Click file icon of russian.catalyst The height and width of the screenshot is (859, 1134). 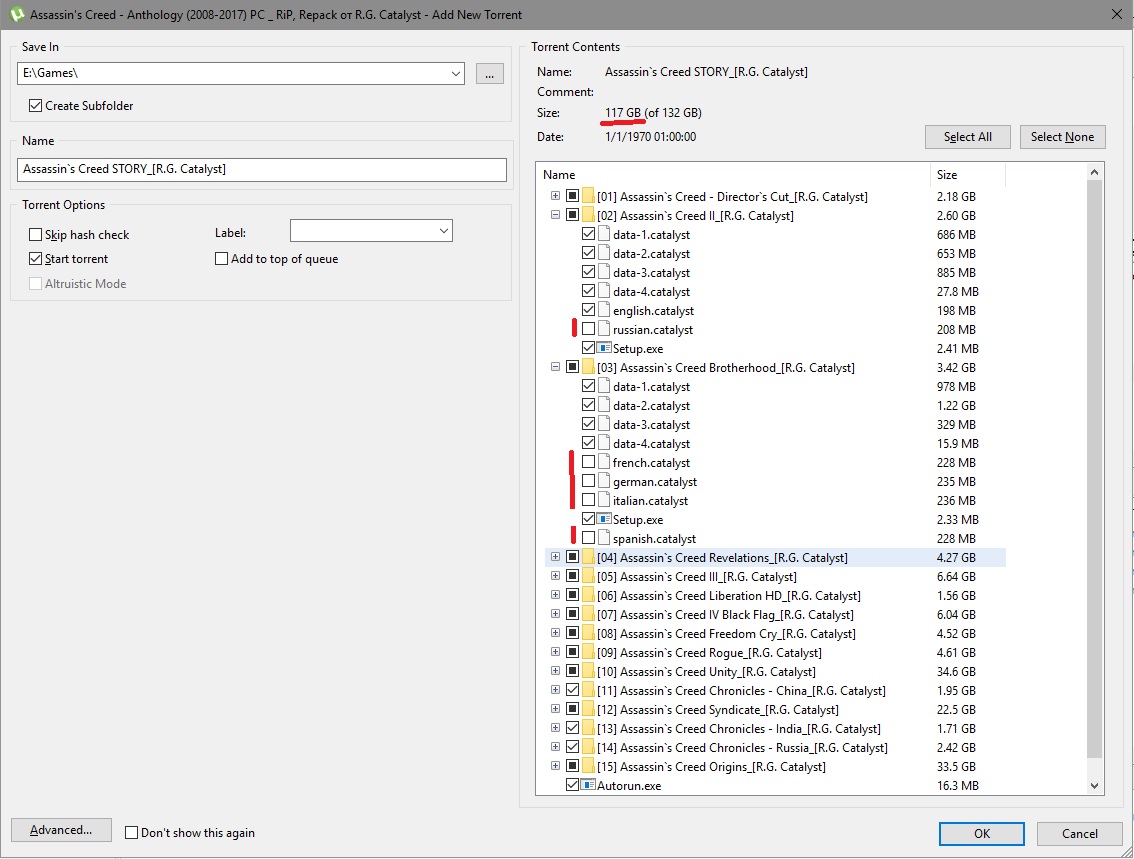[x=604, y=329]
